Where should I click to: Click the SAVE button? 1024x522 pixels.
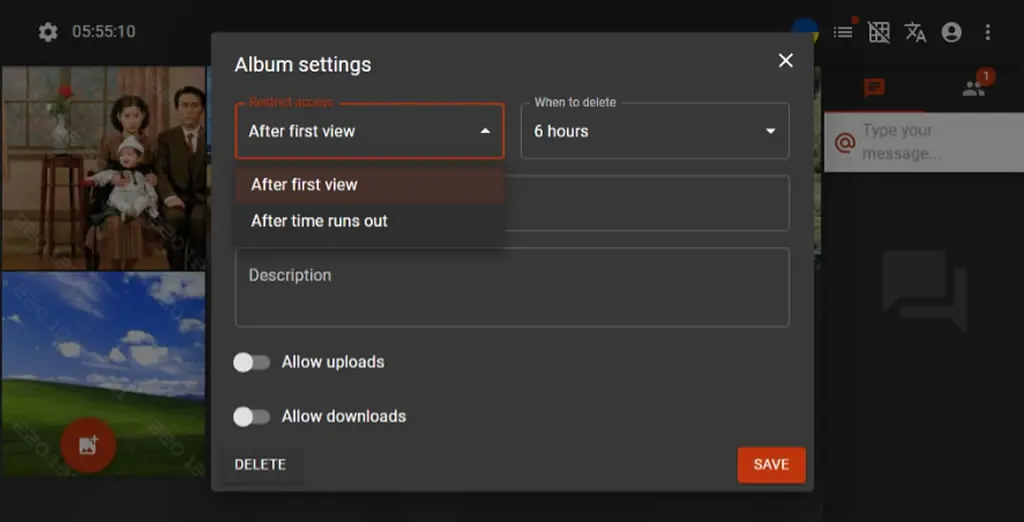(771, 465)
